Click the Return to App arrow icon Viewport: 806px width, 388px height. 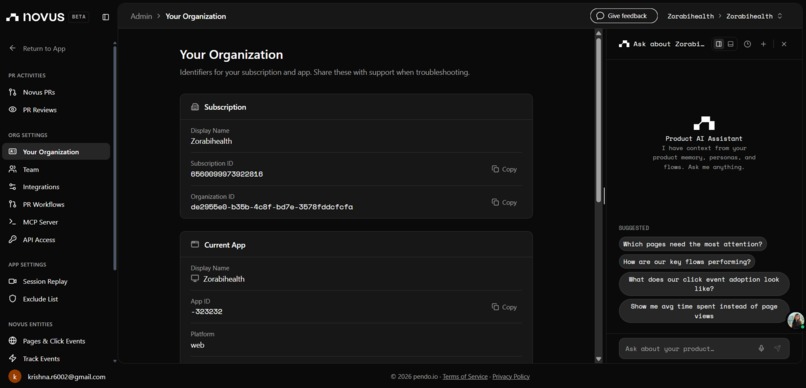13,48
